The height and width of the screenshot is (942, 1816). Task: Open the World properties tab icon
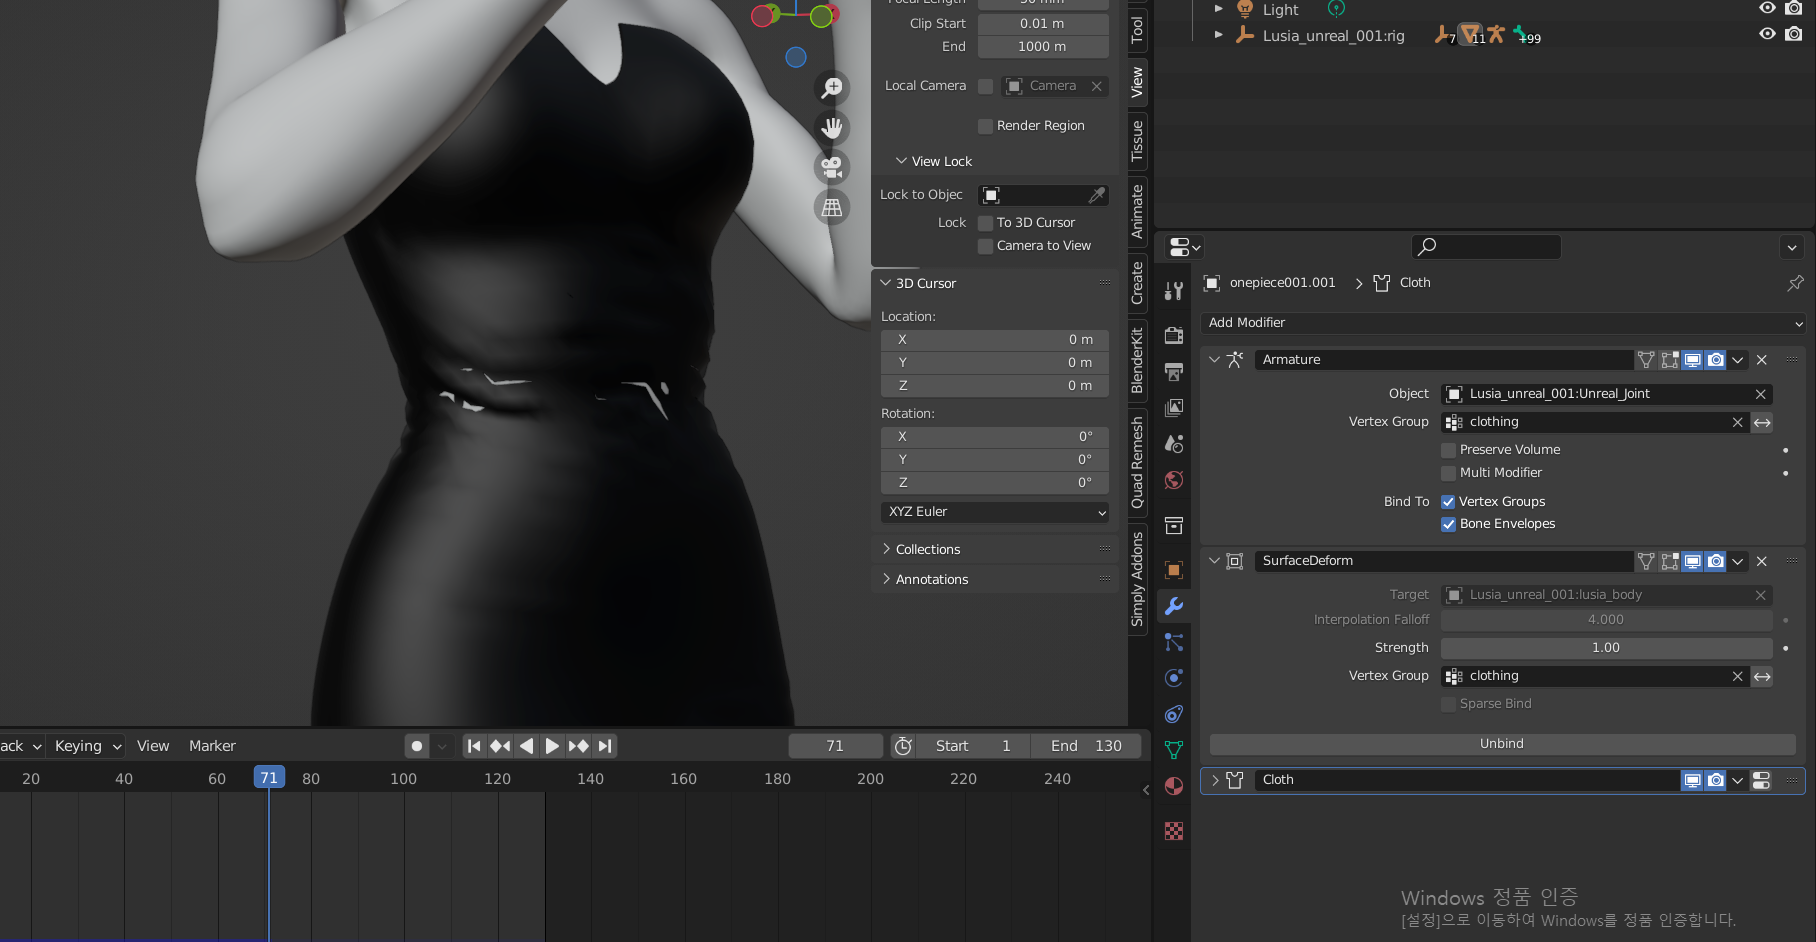pyautogui.click(x=1174, y=480)
